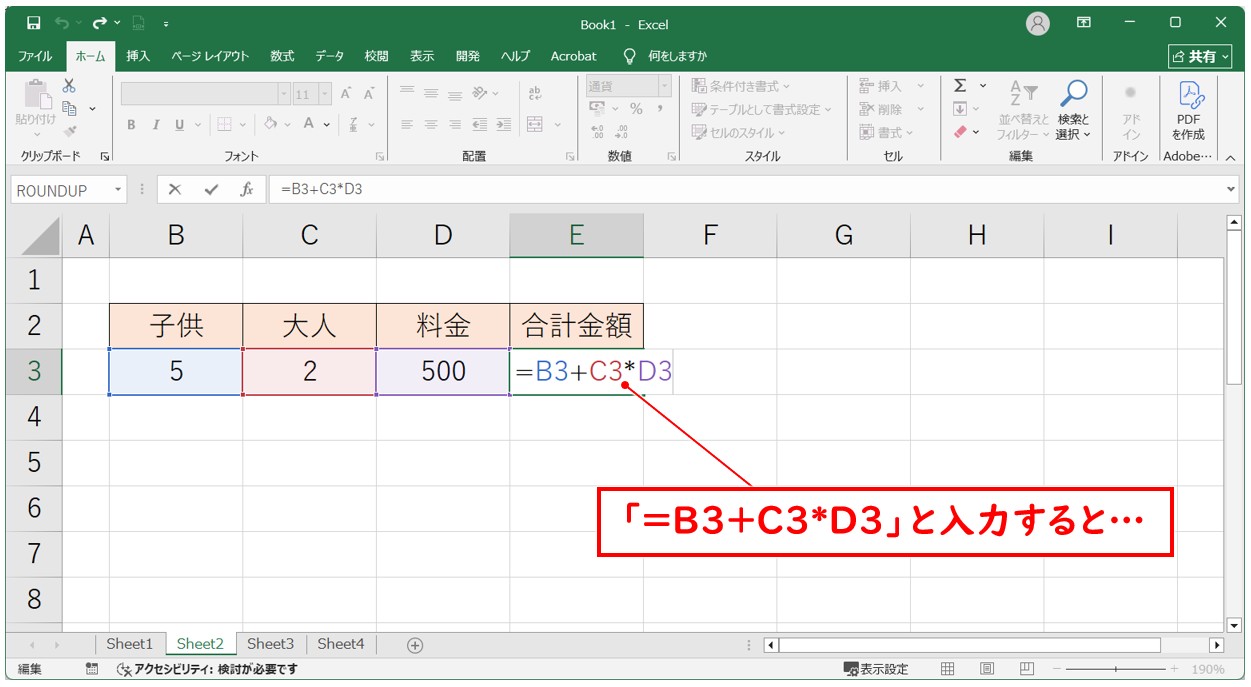
Task: Apply cell borders
Action: click(224, 125)
